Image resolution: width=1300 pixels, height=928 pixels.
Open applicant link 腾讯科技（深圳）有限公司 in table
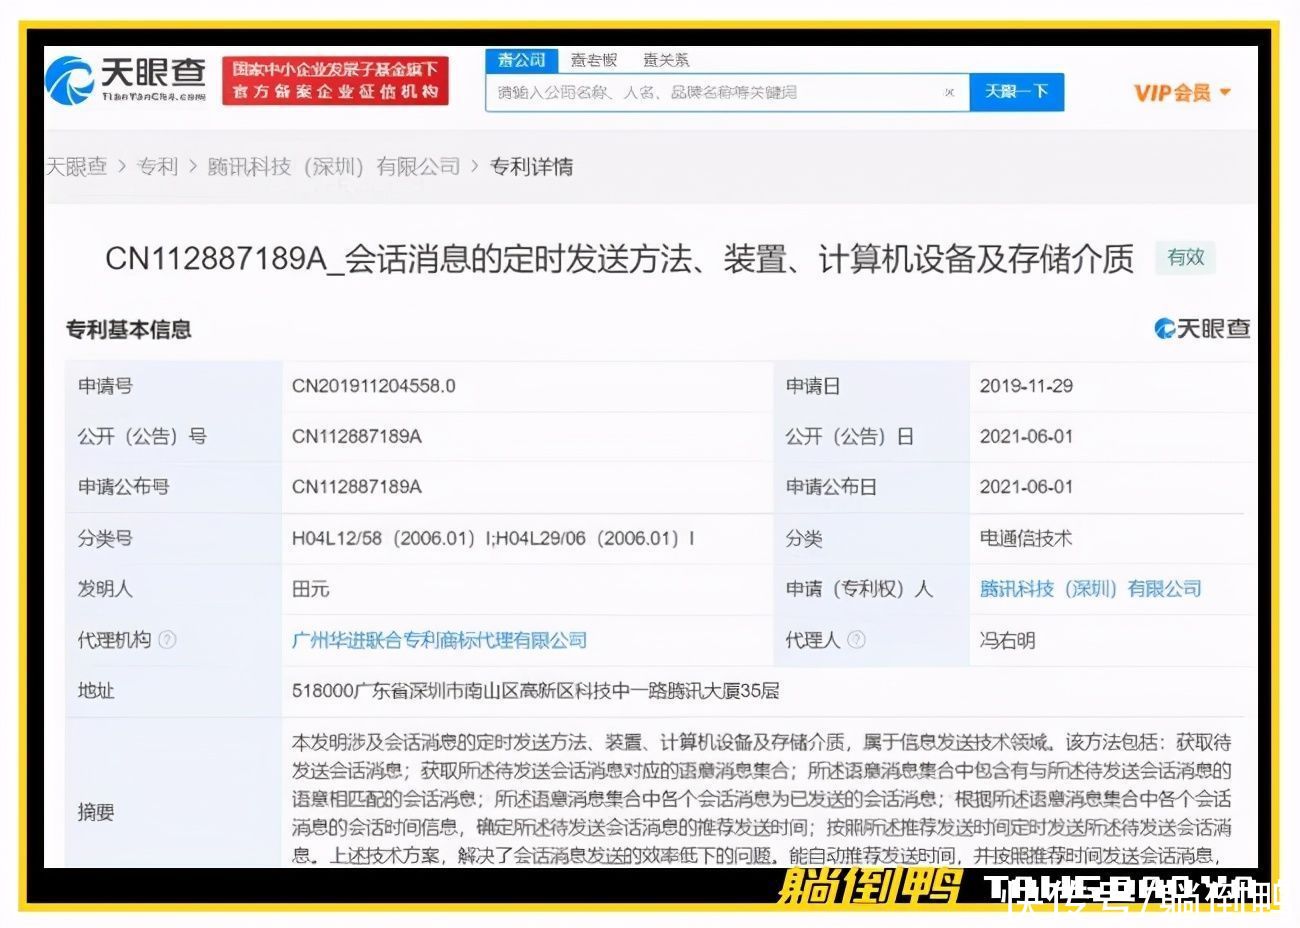[1090, 589]
